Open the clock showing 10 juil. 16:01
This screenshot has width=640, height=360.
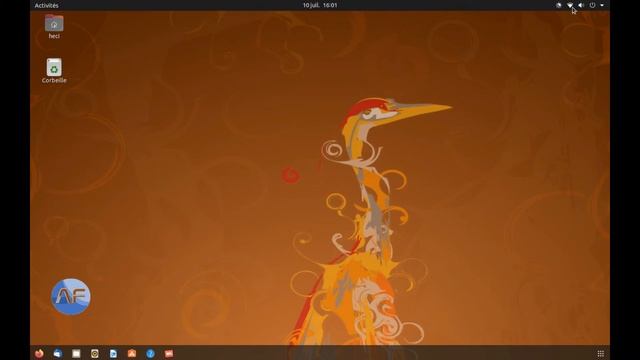click(x=320, y=5)
